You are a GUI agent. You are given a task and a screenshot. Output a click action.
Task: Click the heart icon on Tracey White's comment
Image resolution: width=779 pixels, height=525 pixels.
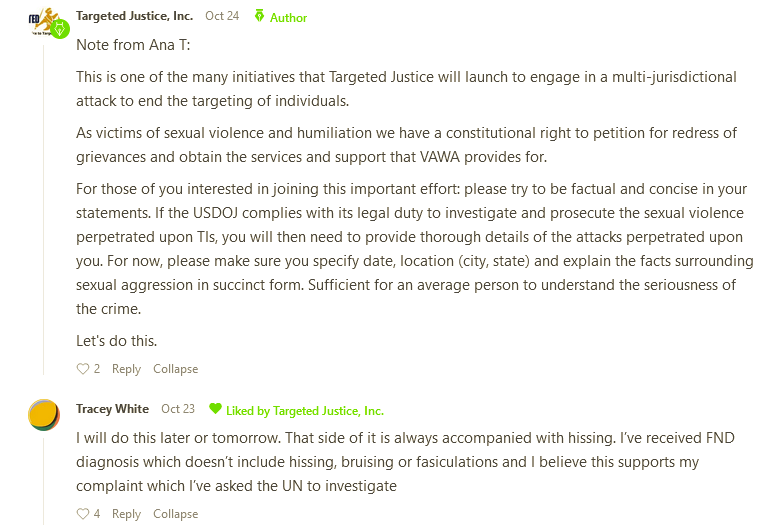(83, 514)
